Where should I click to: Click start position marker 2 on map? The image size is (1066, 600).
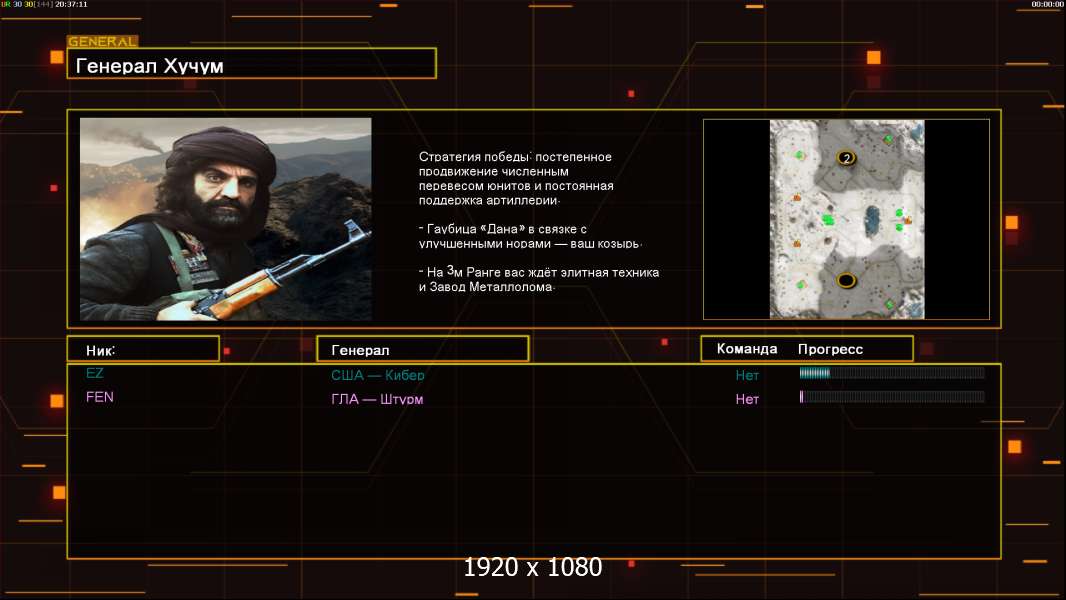847,158
